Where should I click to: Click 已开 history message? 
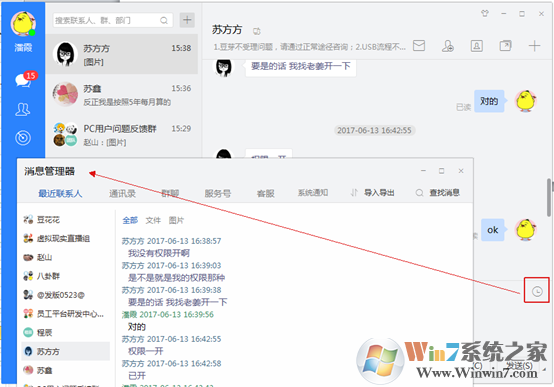click(x=137, y=376)
